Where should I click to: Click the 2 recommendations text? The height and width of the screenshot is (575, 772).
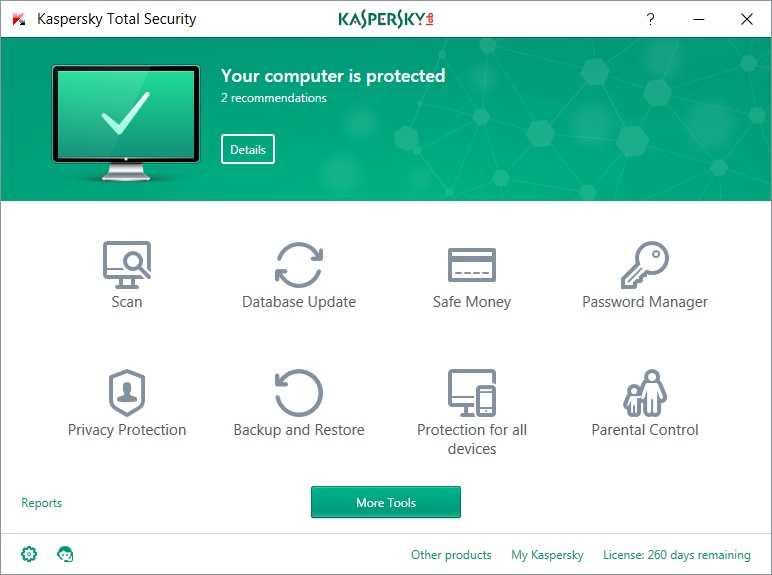(274, 98)
